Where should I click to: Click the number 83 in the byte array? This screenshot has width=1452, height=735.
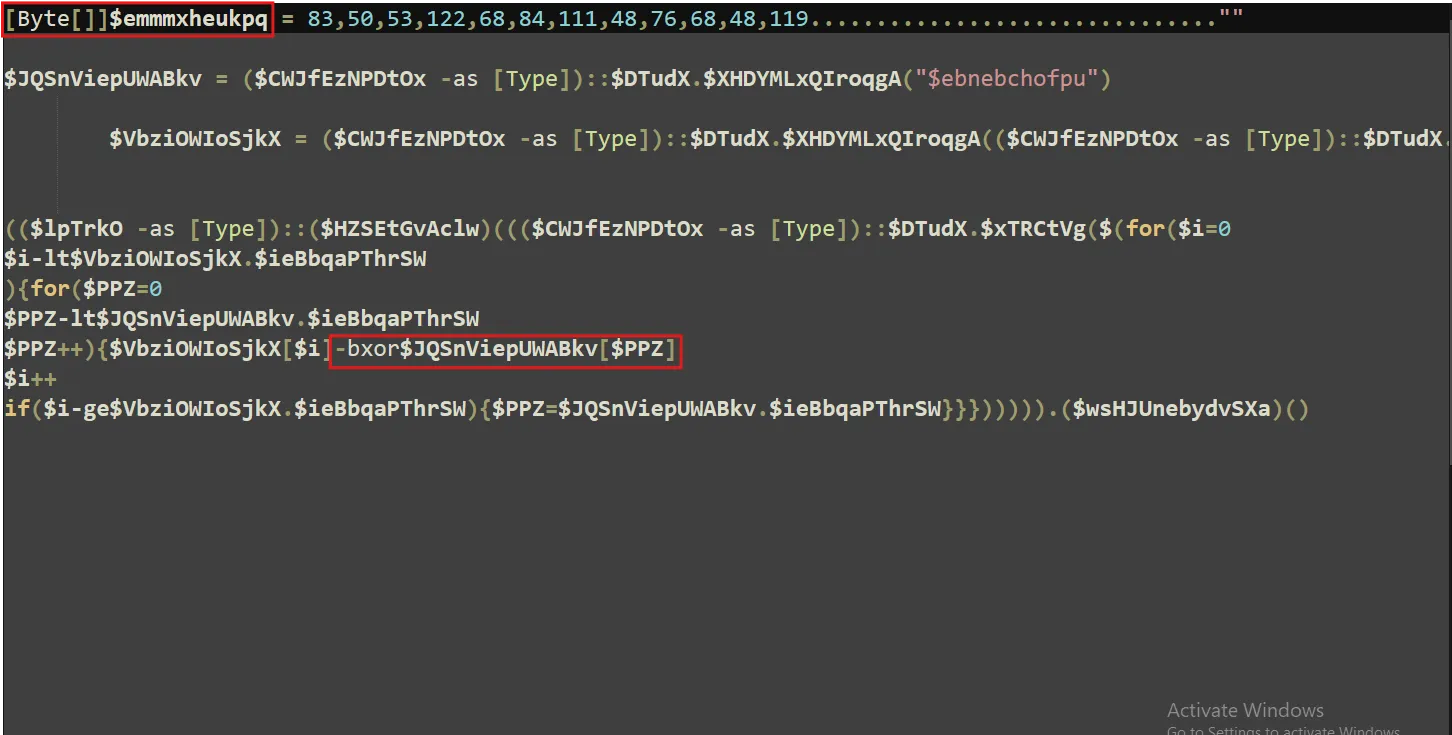(320, 18)
